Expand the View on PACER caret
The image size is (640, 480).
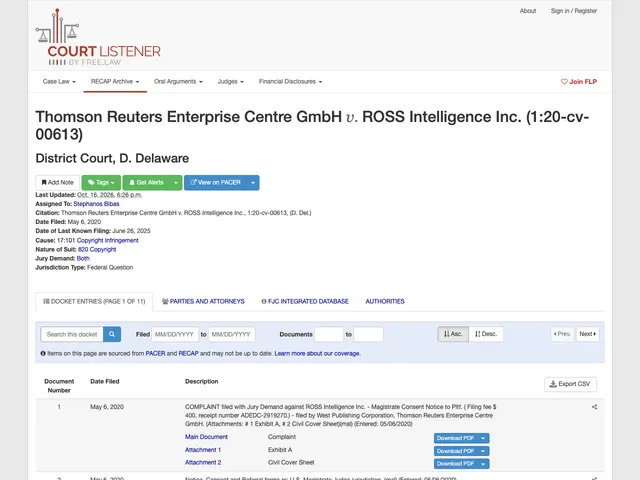pyautogui.click(x=253, y=182)
